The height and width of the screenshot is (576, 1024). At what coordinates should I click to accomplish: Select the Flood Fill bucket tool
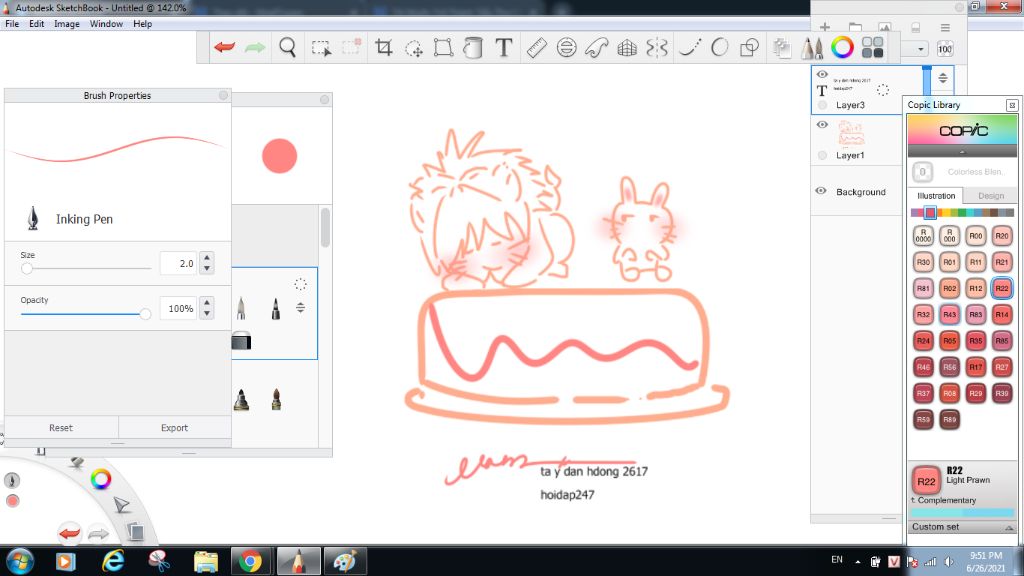coord(473,47)
